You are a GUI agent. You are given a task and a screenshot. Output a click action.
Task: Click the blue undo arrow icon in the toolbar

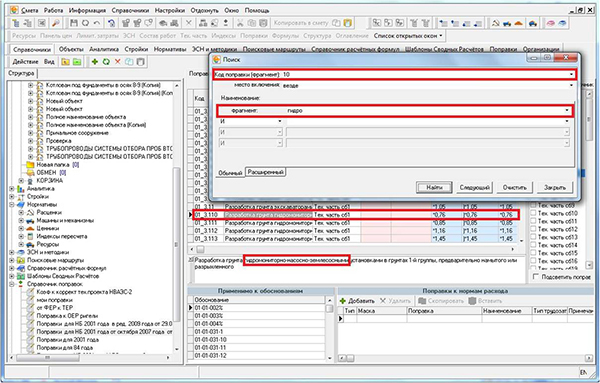[111, 23]
